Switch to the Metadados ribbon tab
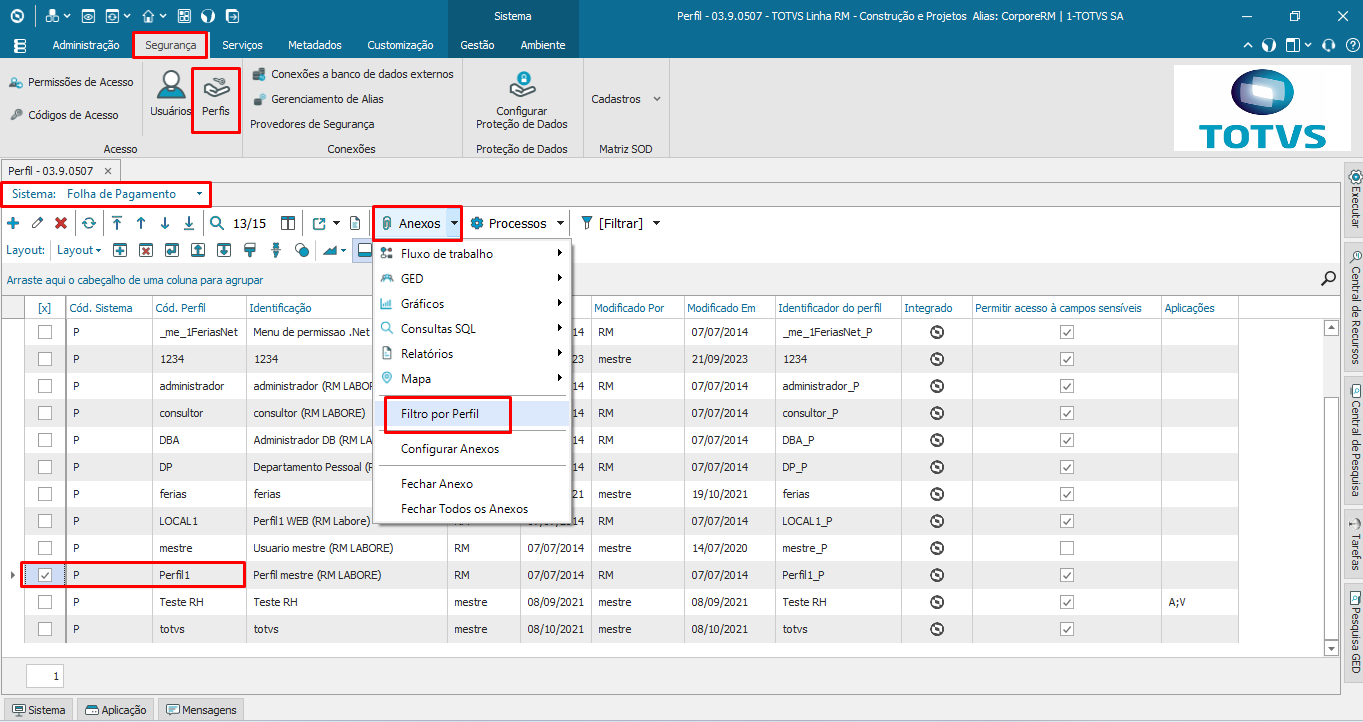Image resolution: width=1363 pixels, height=722 pixels. coord(315,45)
